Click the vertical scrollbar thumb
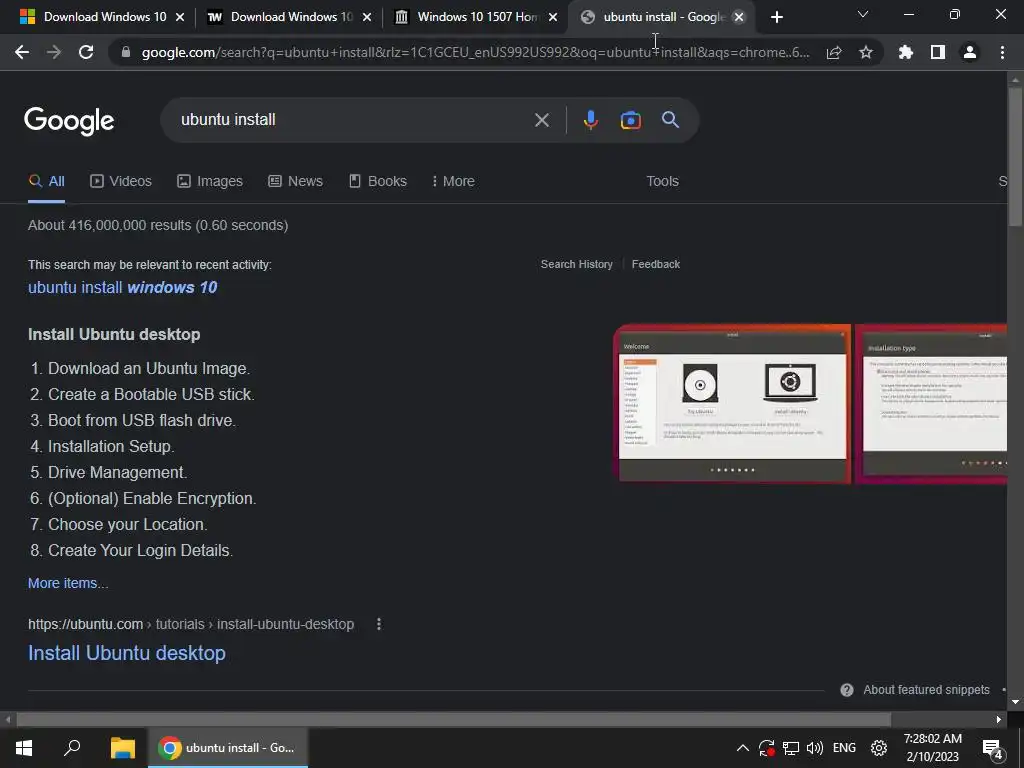Screen dimensions: 1024x768 [1015, 155]
